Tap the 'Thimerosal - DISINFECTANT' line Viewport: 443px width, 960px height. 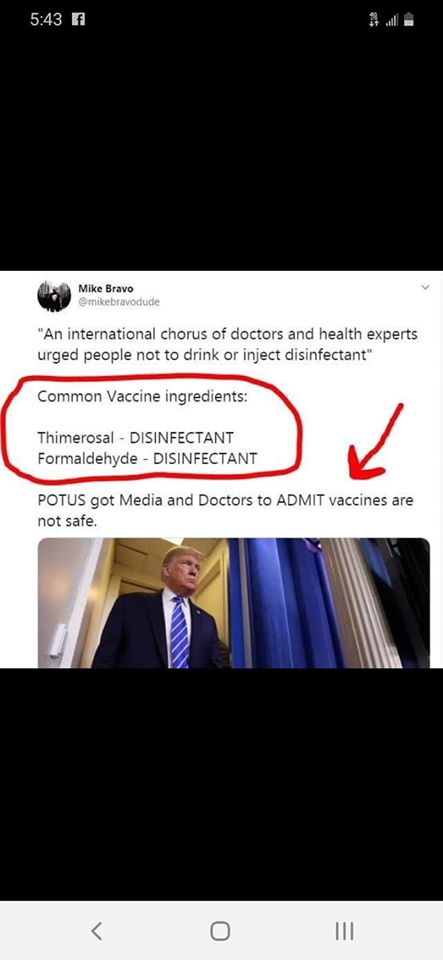pos(135,438)
